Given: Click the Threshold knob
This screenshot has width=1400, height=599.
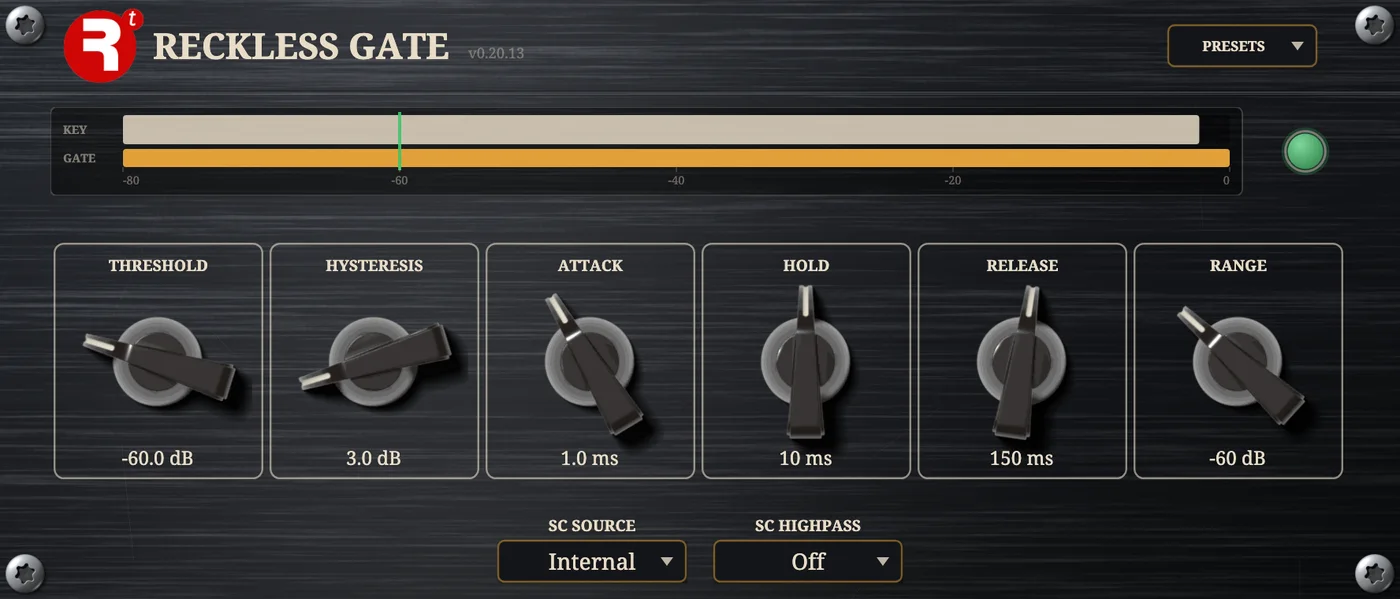Looking at the screenshot, I should (x=158, y=362).
